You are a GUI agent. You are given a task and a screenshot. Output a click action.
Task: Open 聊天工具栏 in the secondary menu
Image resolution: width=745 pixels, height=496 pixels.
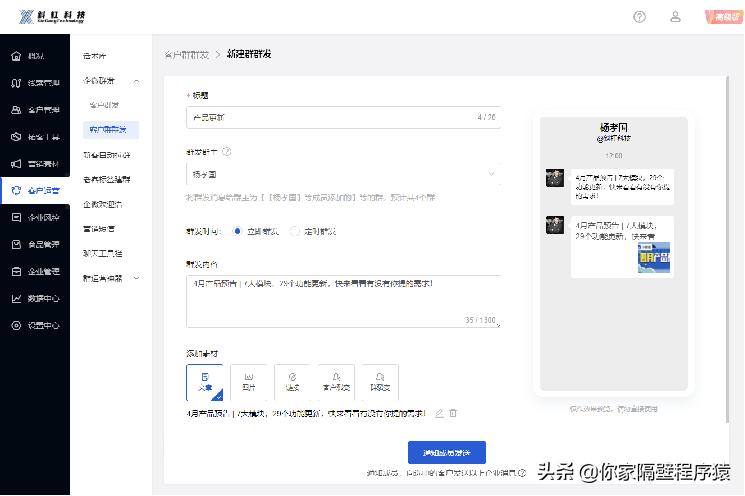(103, 253)
